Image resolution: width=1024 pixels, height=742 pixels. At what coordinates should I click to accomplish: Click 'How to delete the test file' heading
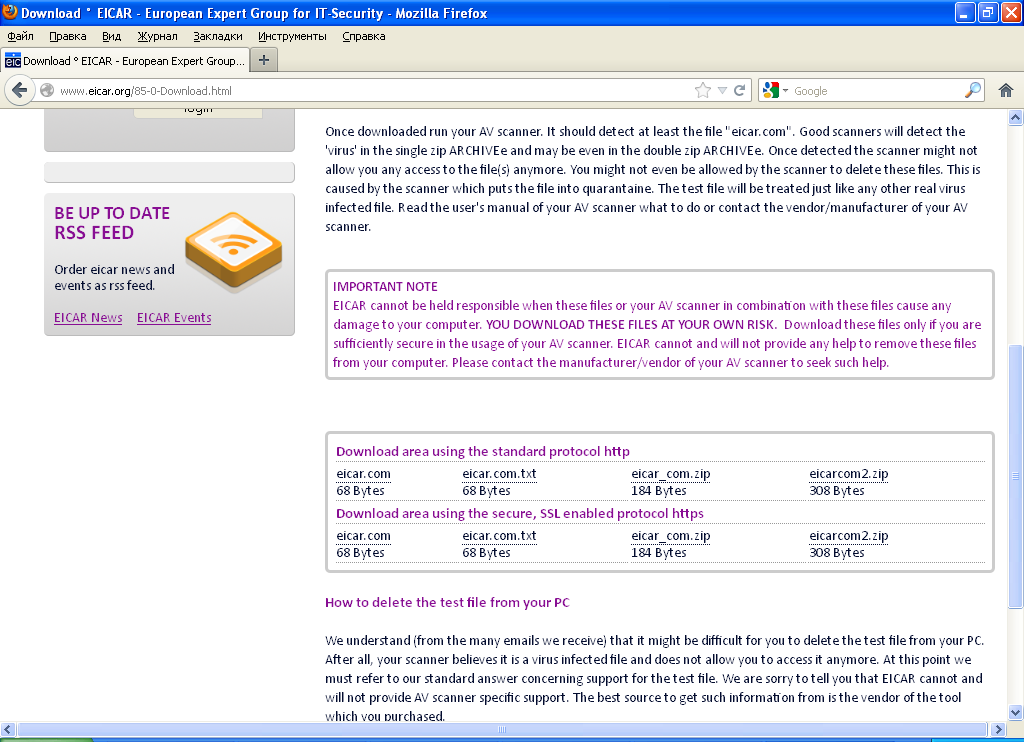(447, 602)
